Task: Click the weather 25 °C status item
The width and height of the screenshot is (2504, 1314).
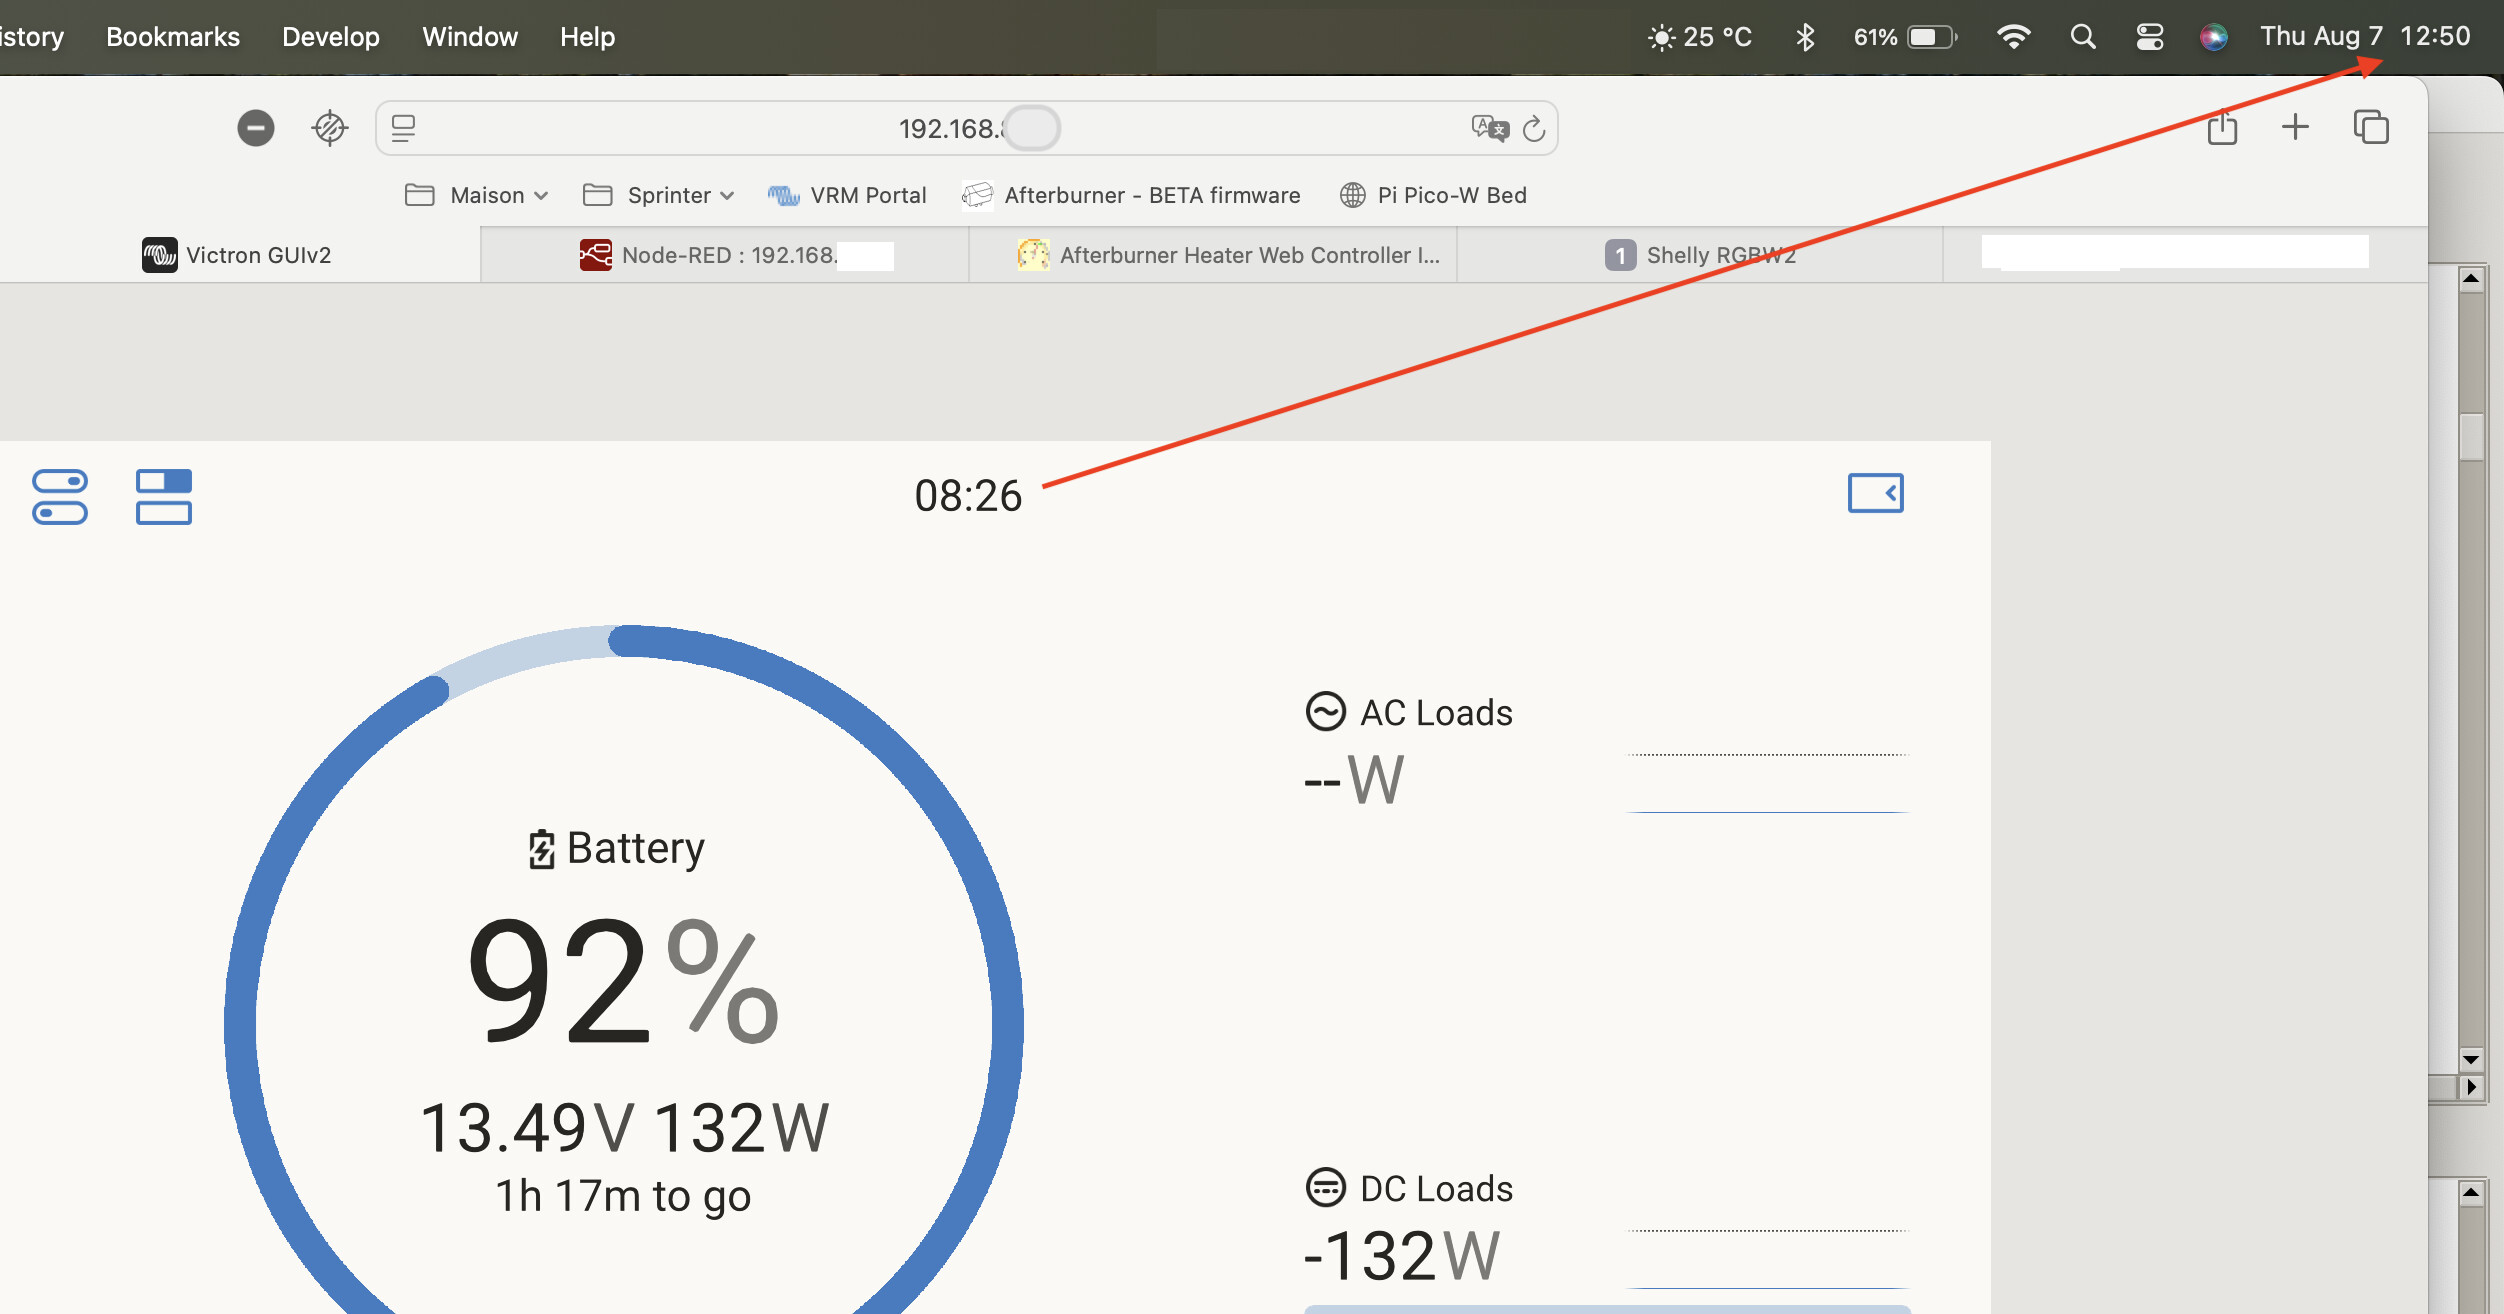Action: pos(1700,37)
